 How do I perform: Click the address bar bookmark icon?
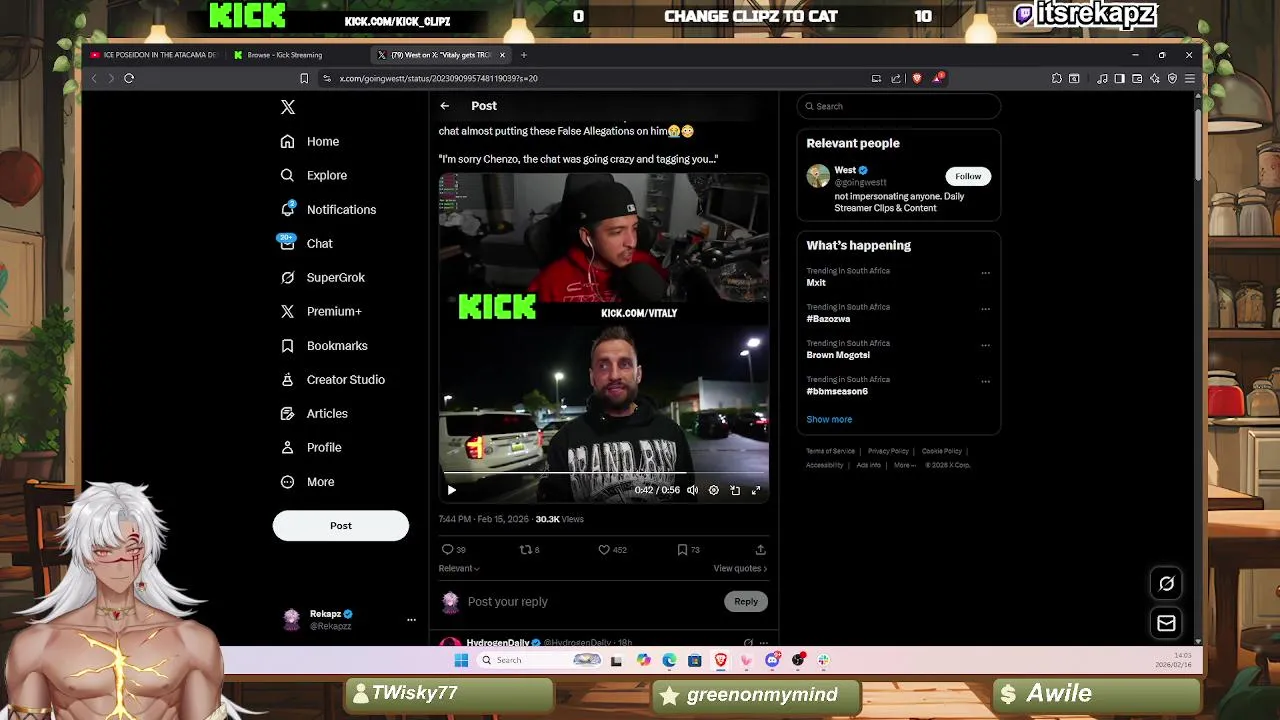pos(304,78)
